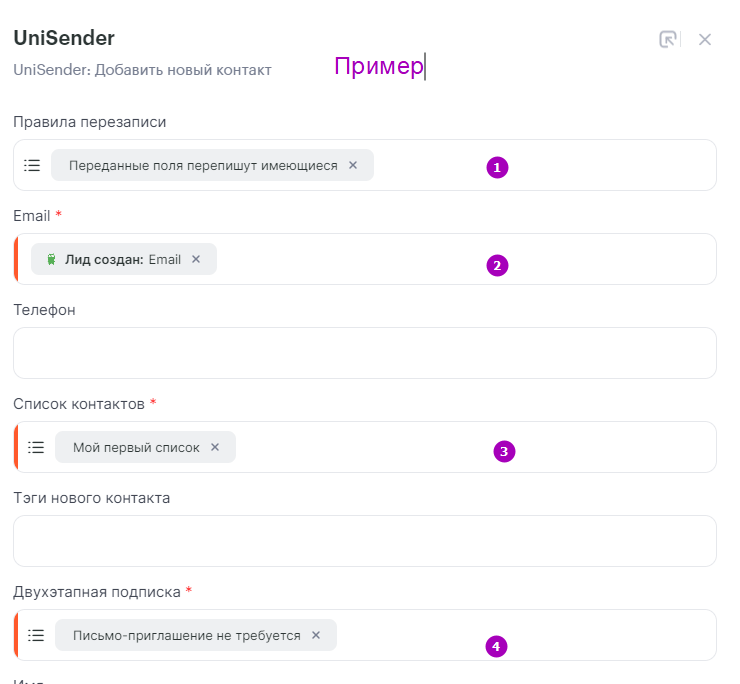Open list icon in Двухэтапная подписка field
The width and height of the screenshot is (740, 684).
coord(36,635)
